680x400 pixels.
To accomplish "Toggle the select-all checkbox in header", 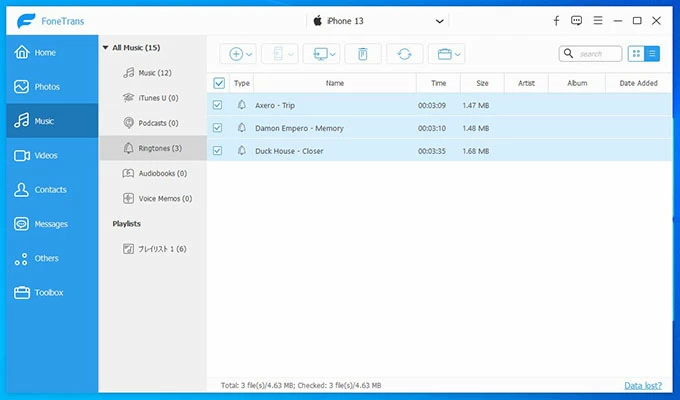I will coord(219,83).
